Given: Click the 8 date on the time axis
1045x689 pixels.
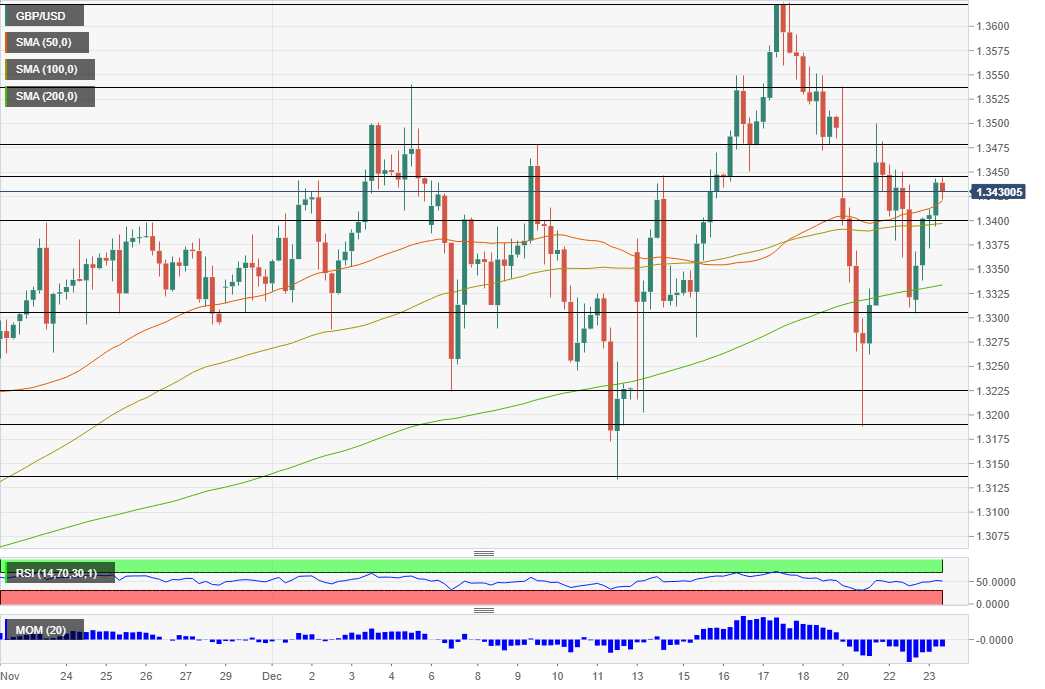Looking at the screenshot, I should pos(478,676).
